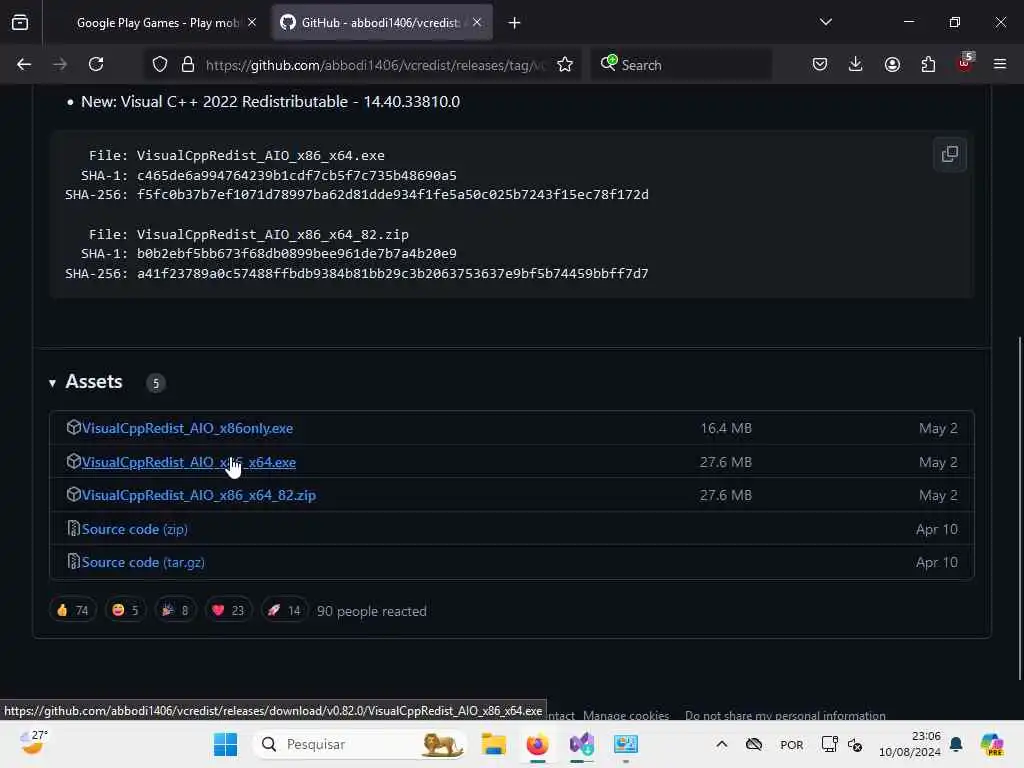Open the Windows Start menu
The image size is (1024, 768).
pos(225,744)
